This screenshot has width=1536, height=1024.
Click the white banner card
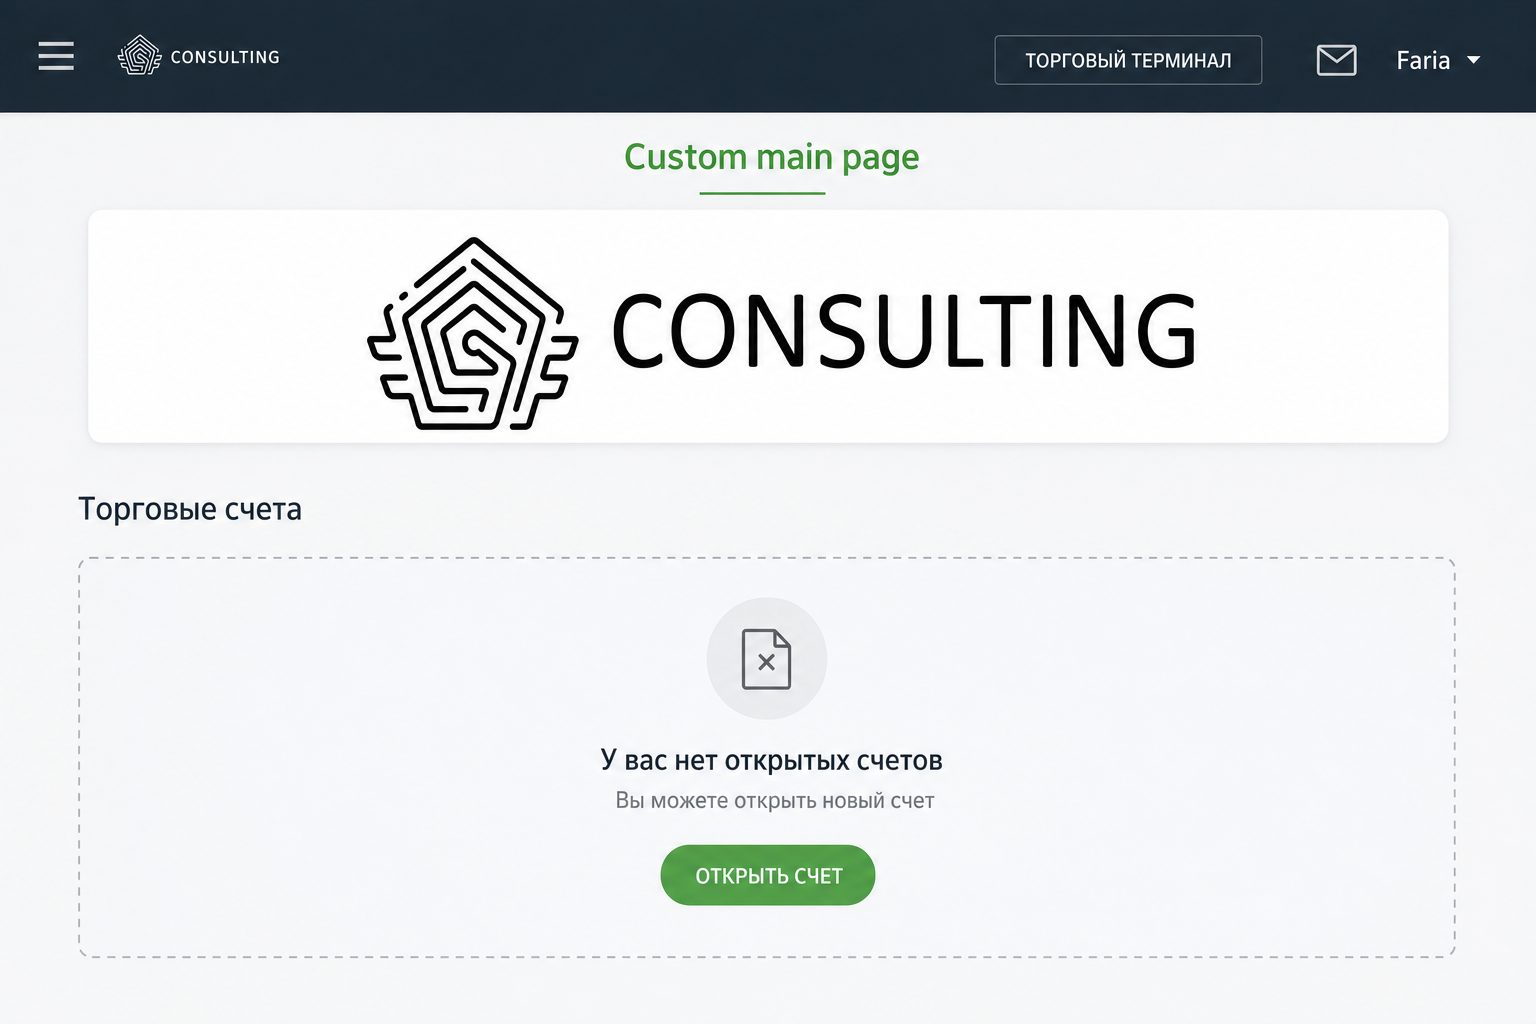click(x=768, y=326)
